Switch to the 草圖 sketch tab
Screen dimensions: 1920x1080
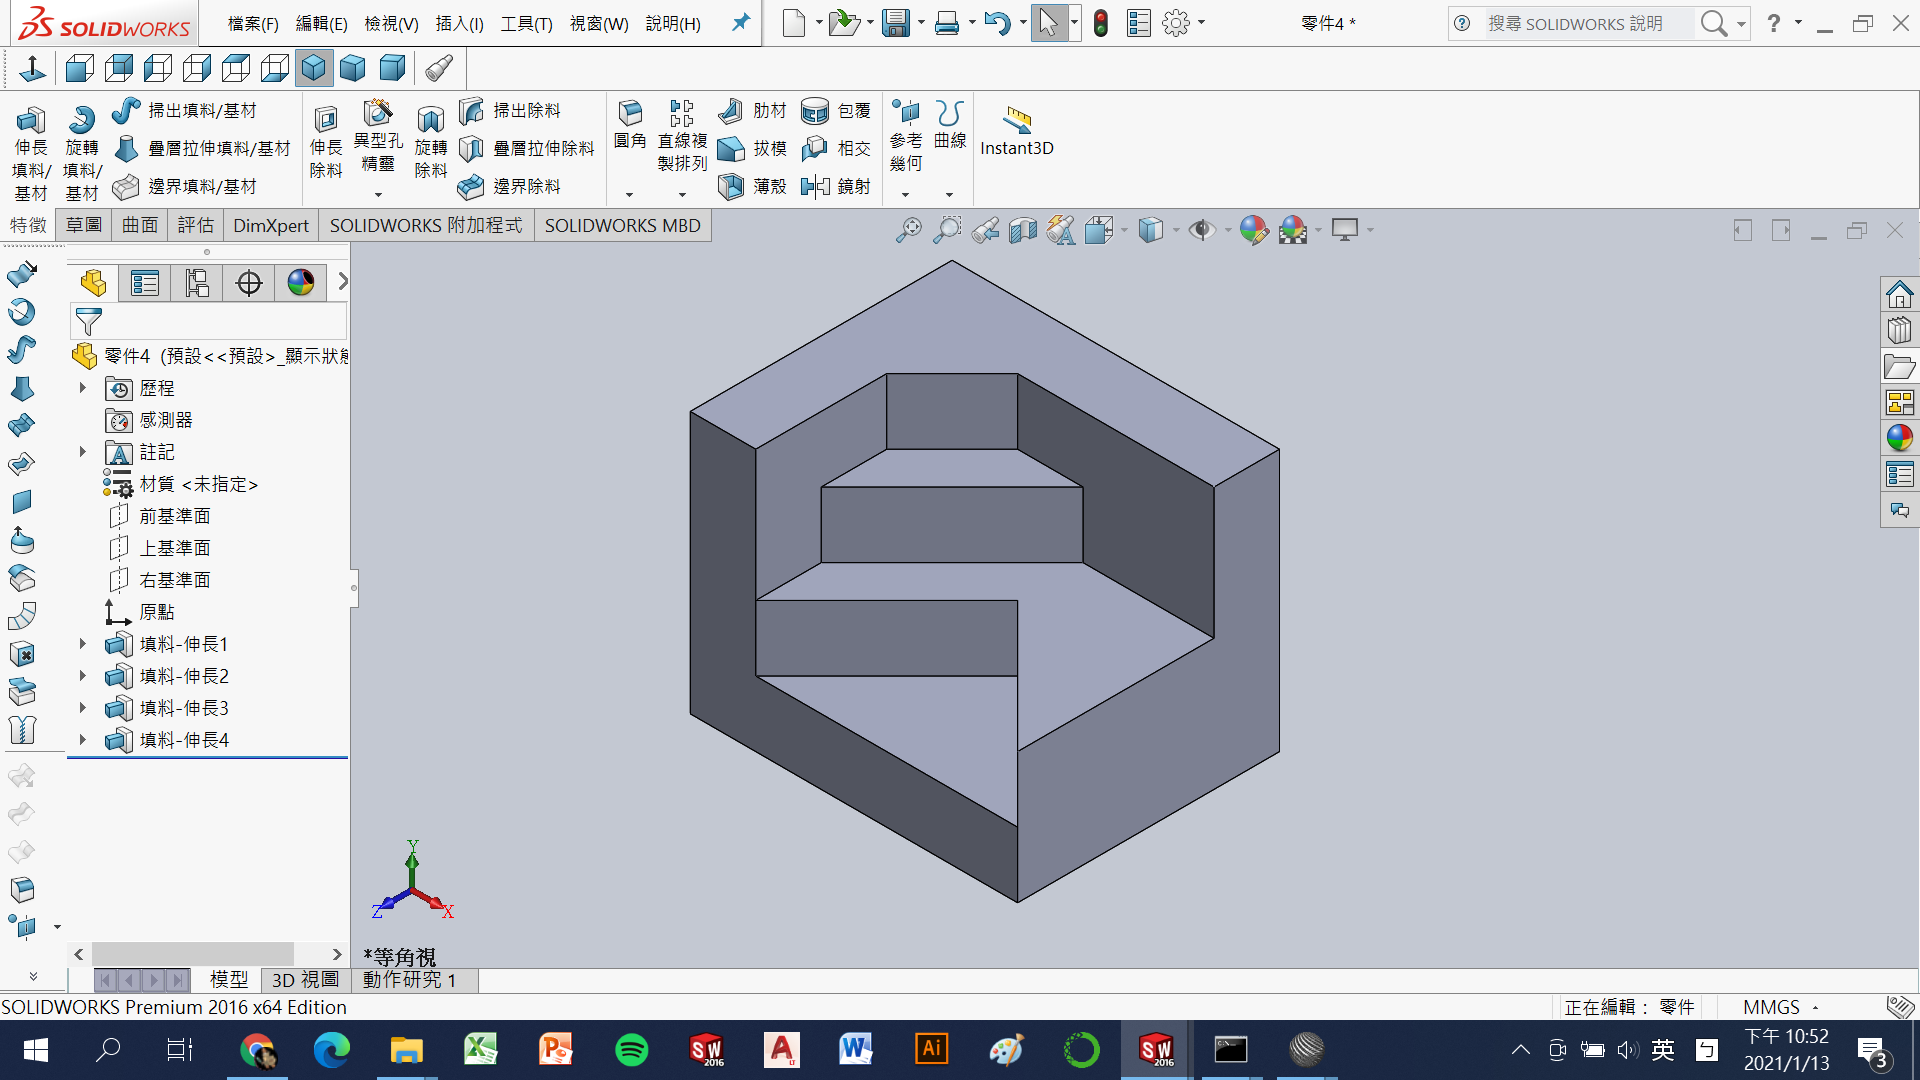84,225
